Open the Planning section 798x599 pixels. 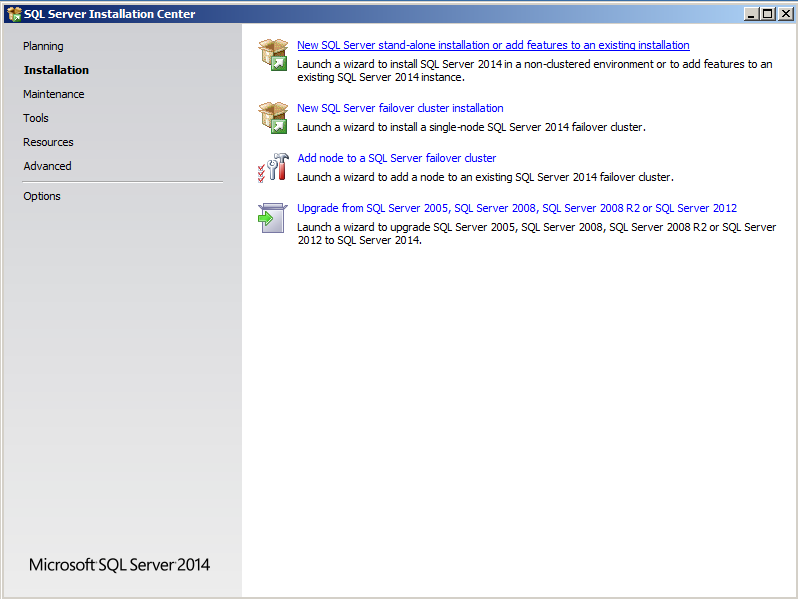(43, 46)
